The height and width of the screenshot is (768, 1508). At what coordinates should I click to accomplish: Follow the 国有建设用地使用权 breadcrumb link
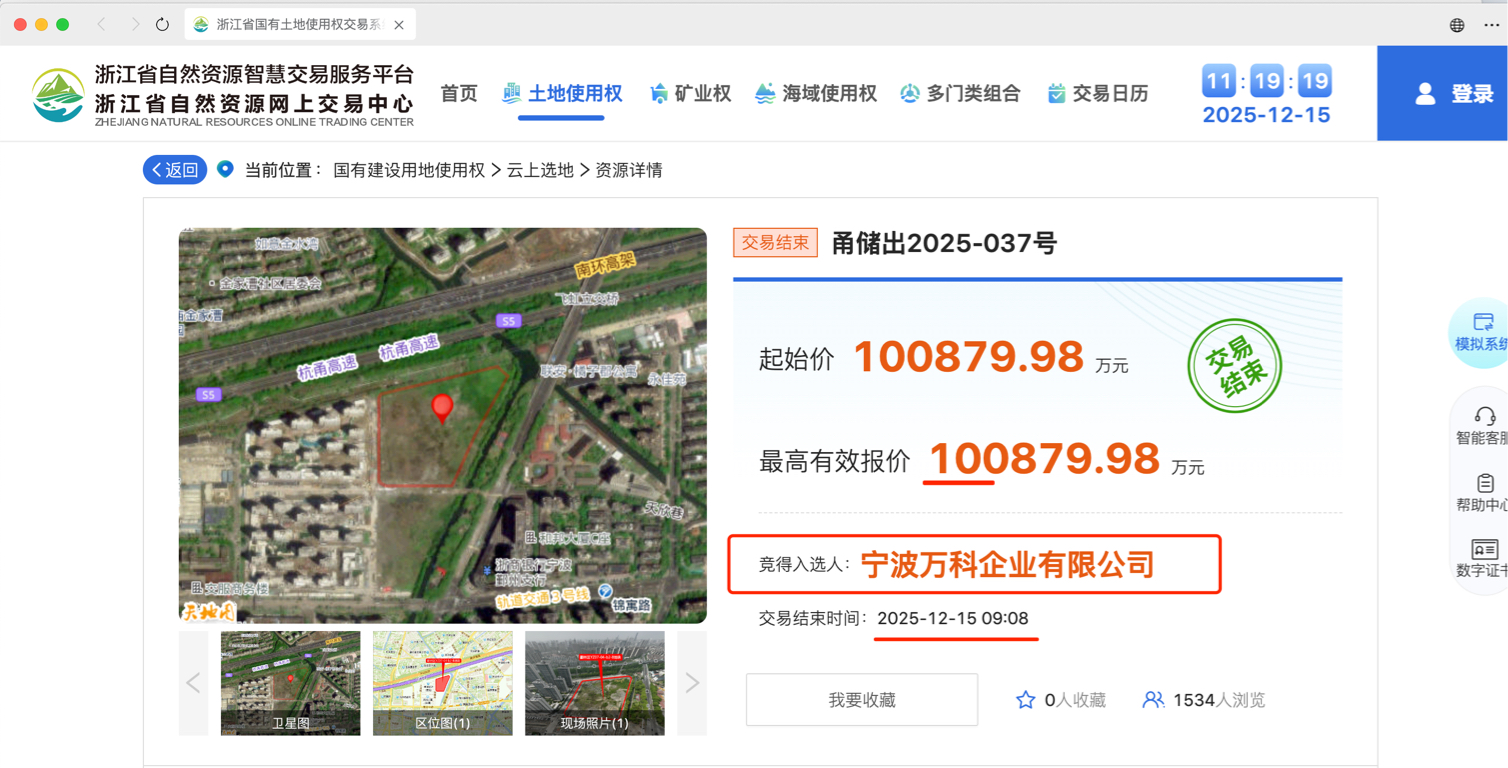(409, 170)
